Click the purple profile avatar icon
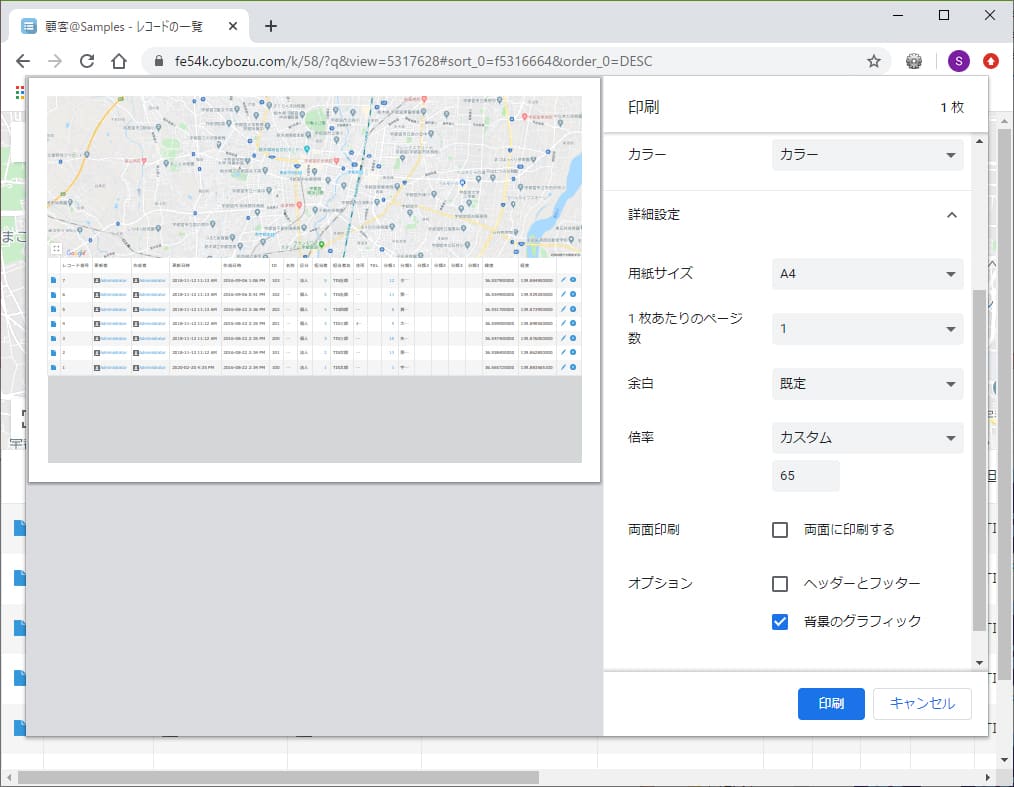 (958, 61)
